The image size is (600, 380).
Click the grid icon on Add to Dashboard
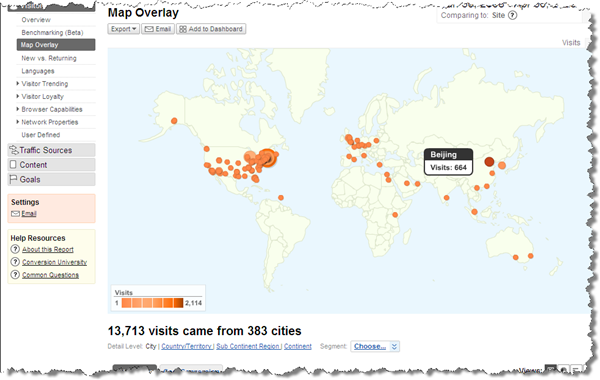(x=183, y=29)
